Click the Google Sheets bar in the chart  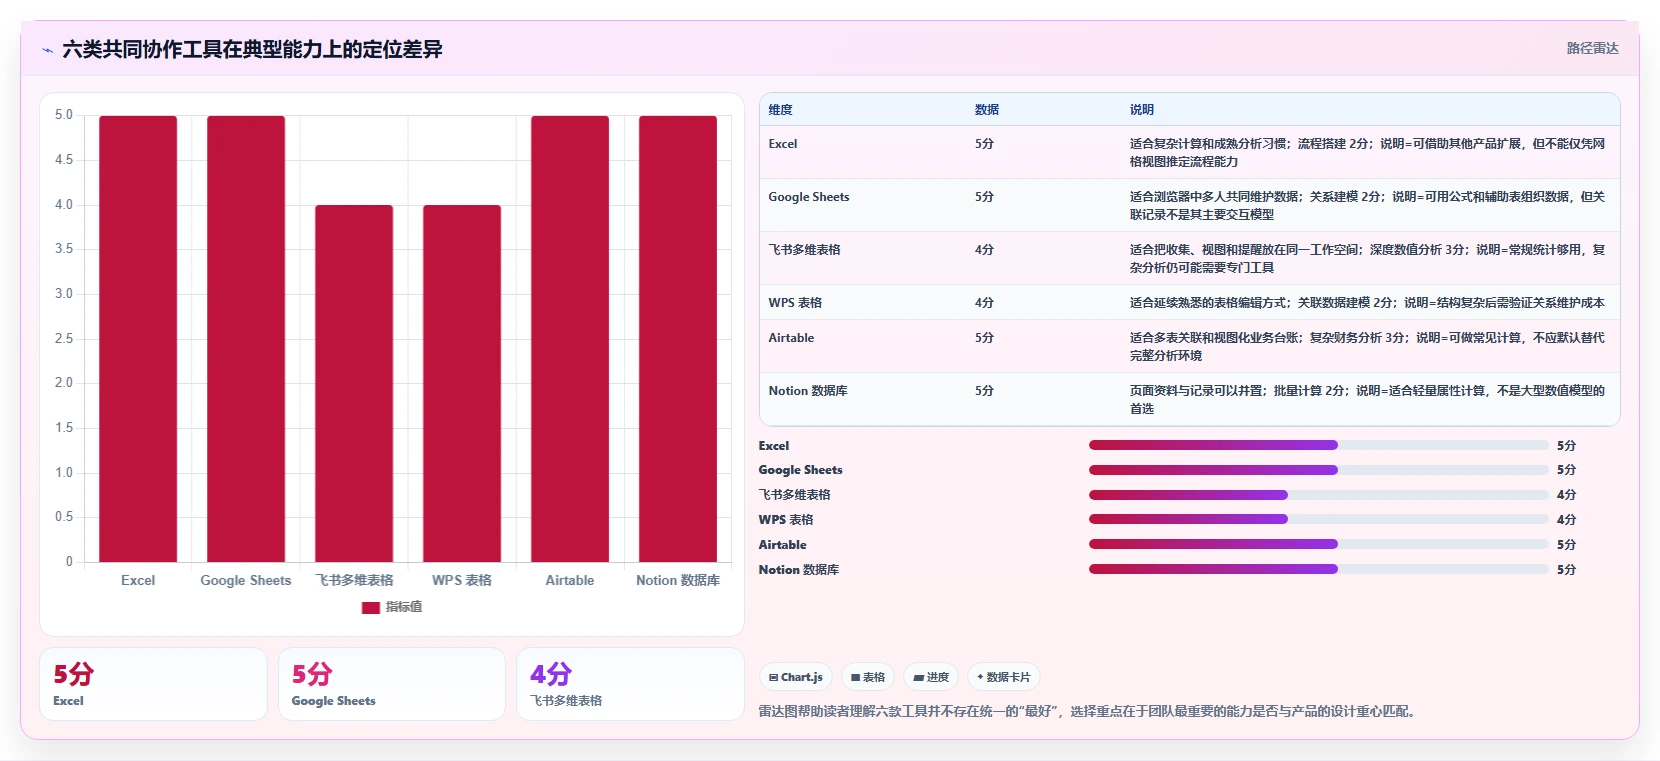coord(246,339)
